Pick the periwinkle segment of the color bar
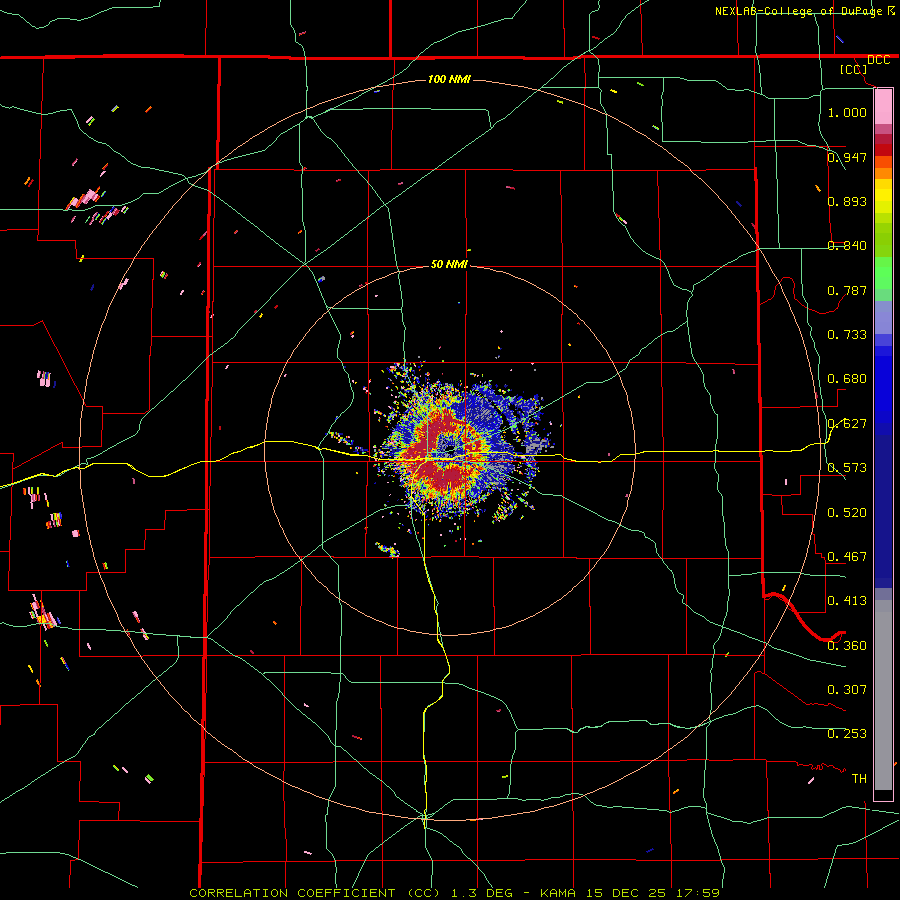The image size is (900, 900). click(x=883, y=317)
